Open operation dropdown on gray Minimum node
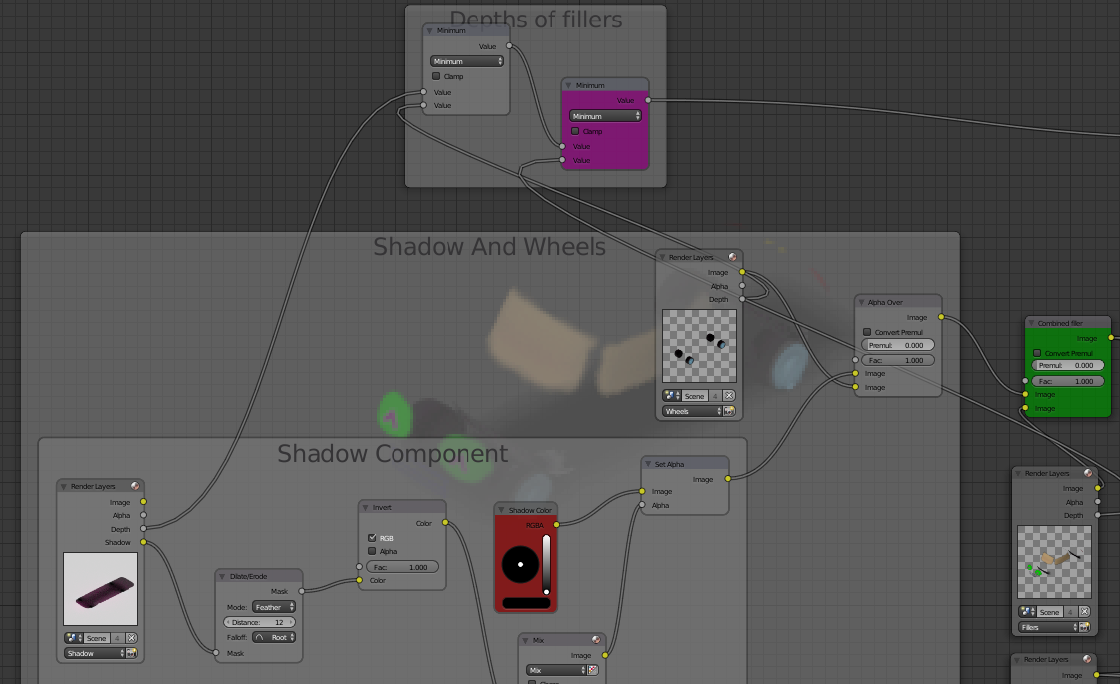 tap(467, 61)
